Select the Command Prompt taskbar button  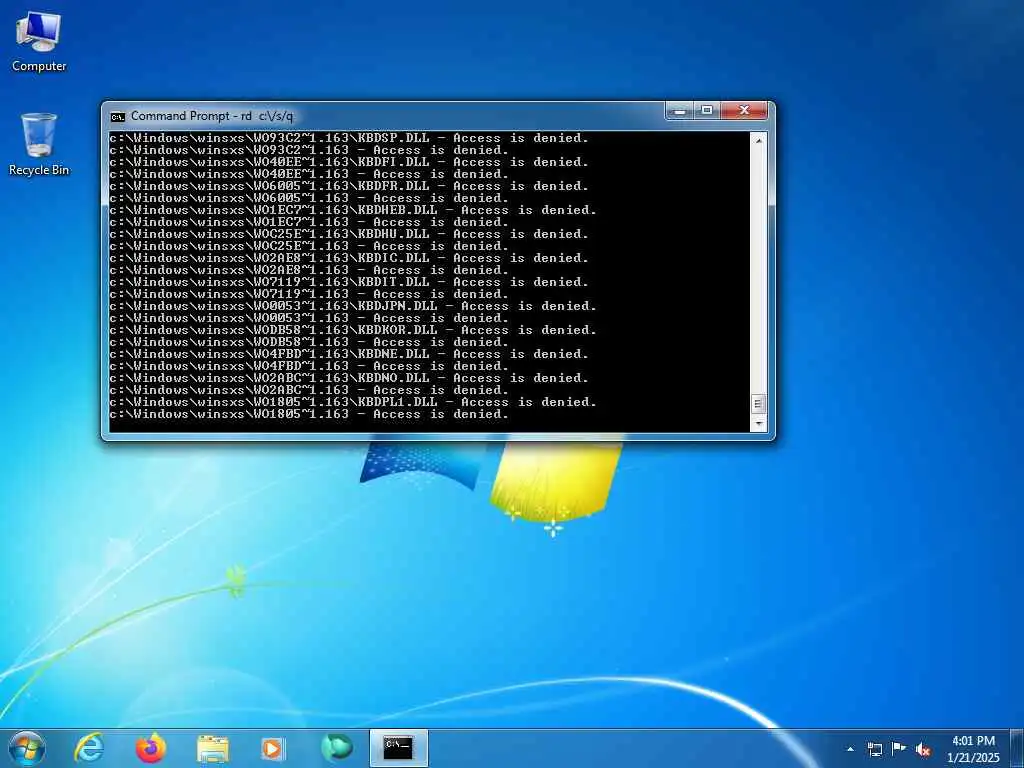pos(399,748)
